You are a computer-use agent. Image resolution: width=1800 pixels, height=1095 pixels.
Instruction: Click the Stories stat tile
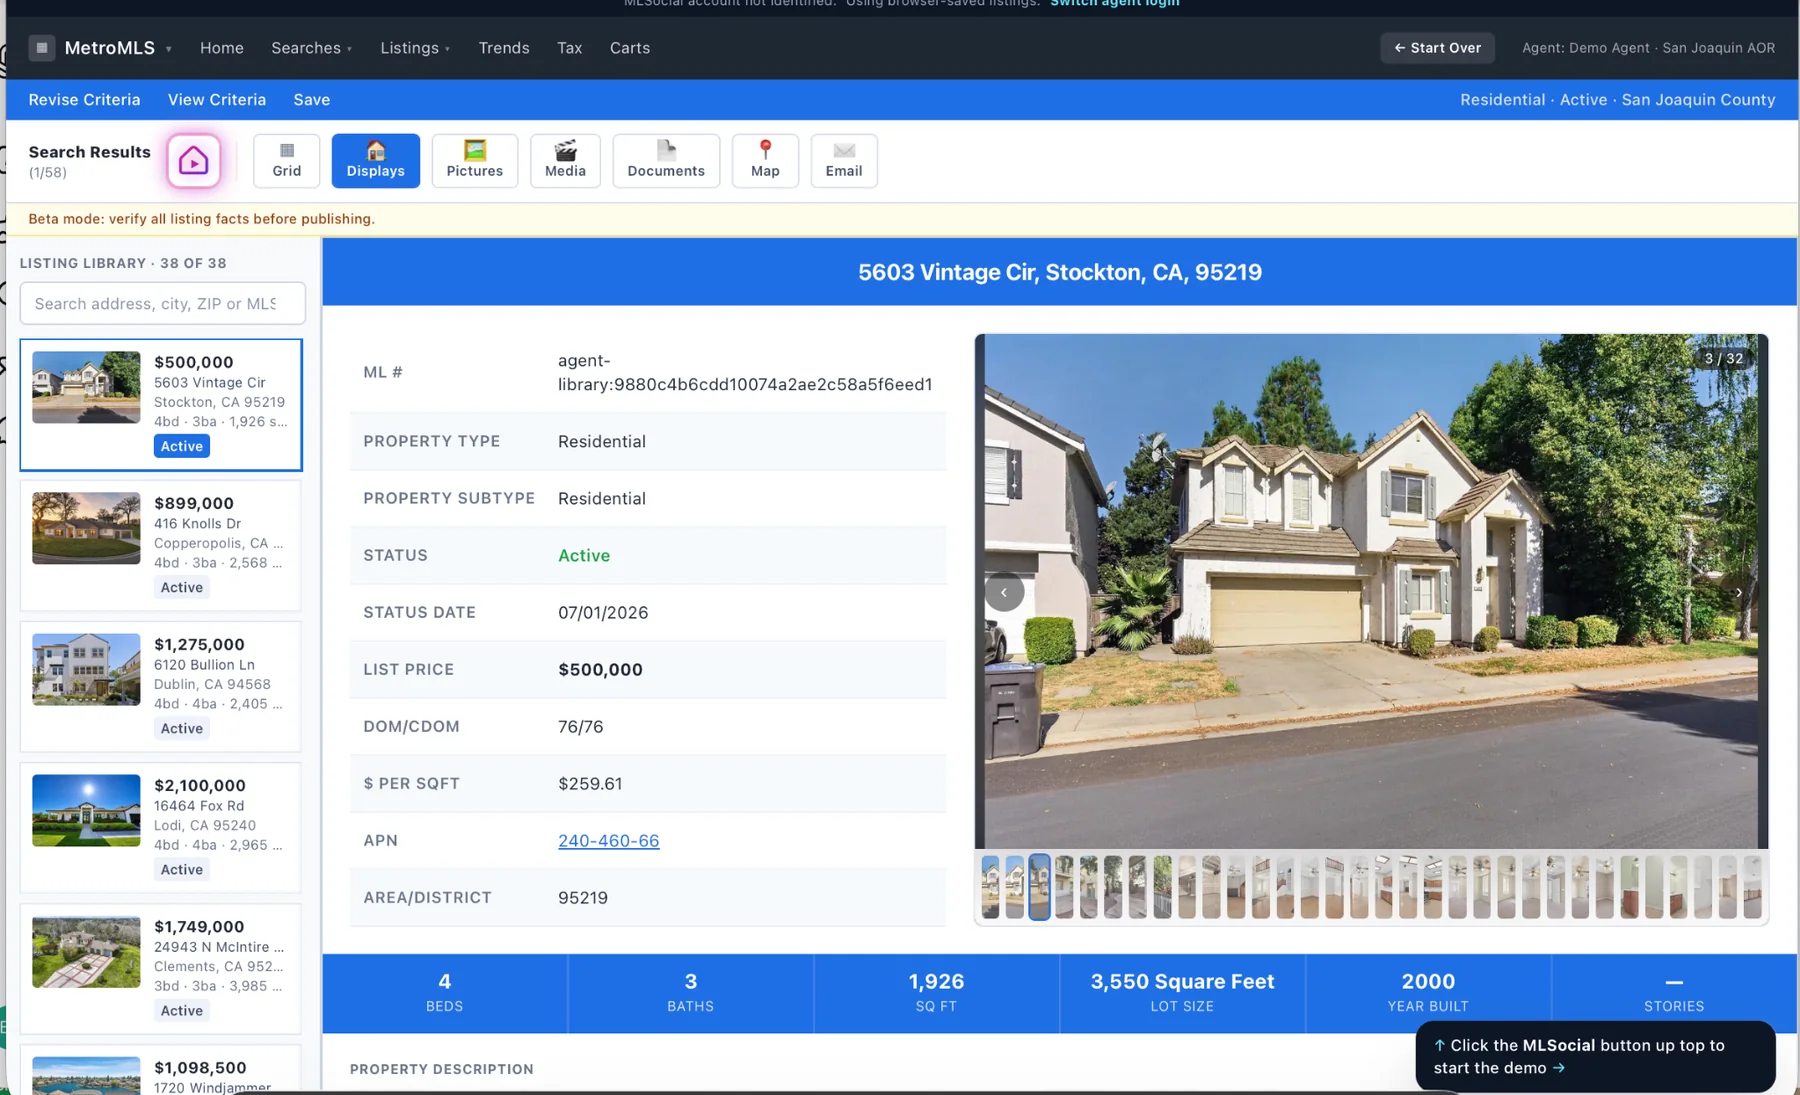pyautogui.click(x=1675, y=993)
